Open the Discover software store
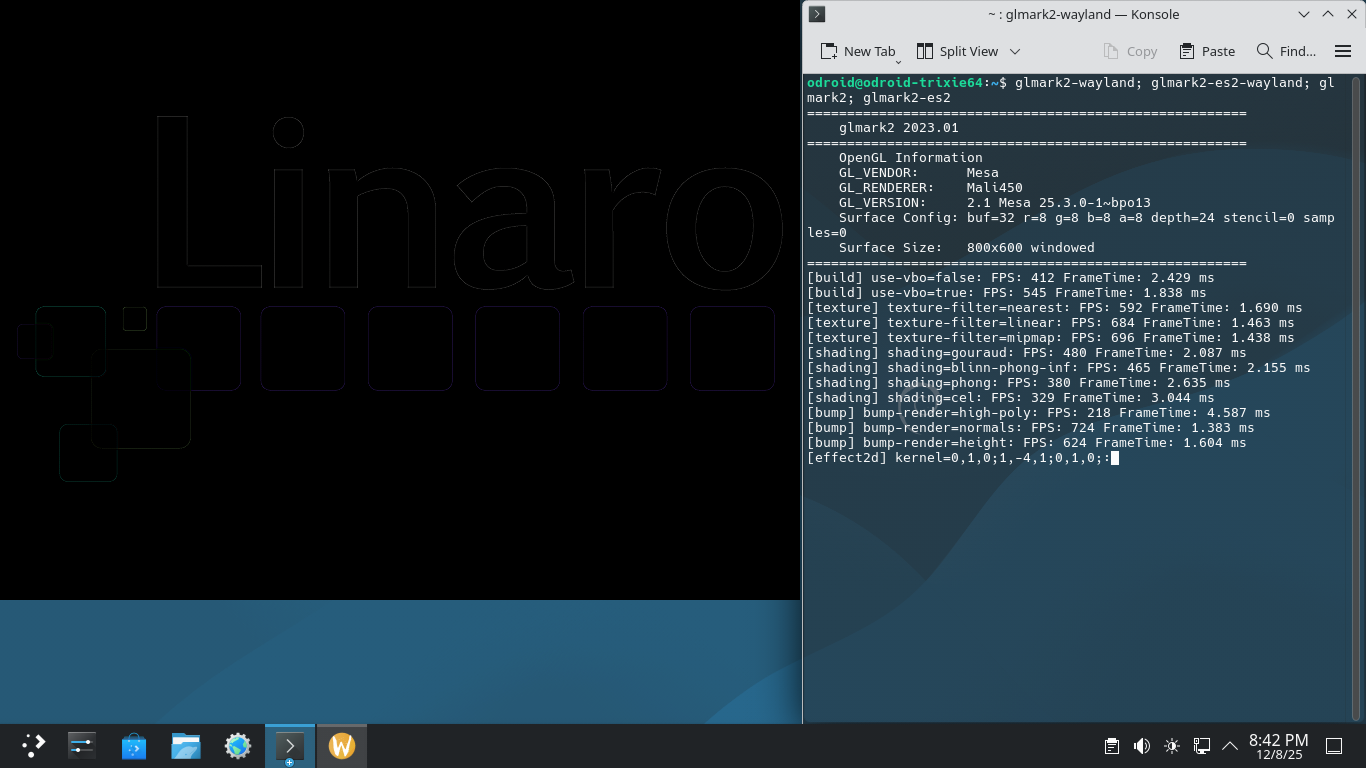The height and width of the screenshot is (768, 1366). point(134,746)
